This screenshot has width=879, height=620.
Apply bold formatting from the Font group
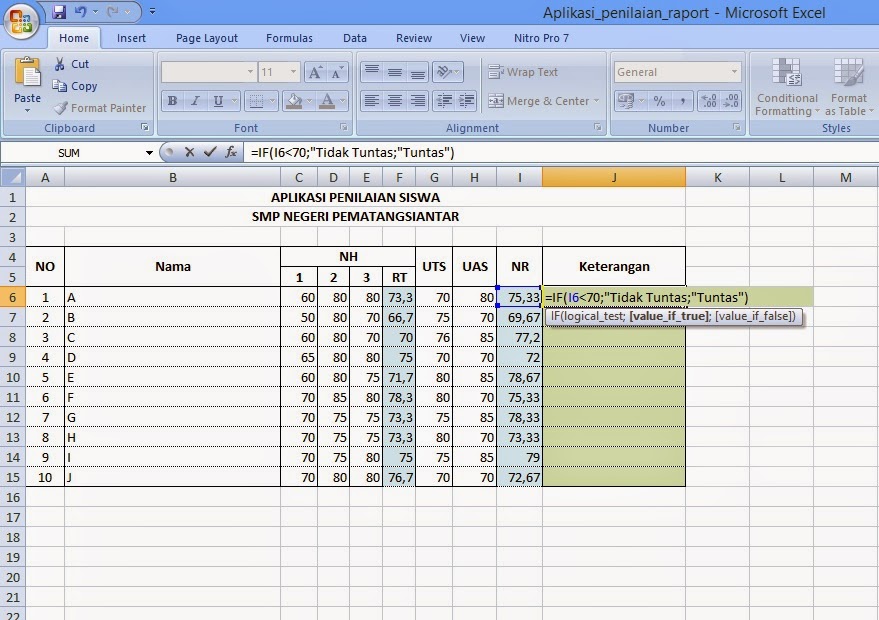pos(172,102)
